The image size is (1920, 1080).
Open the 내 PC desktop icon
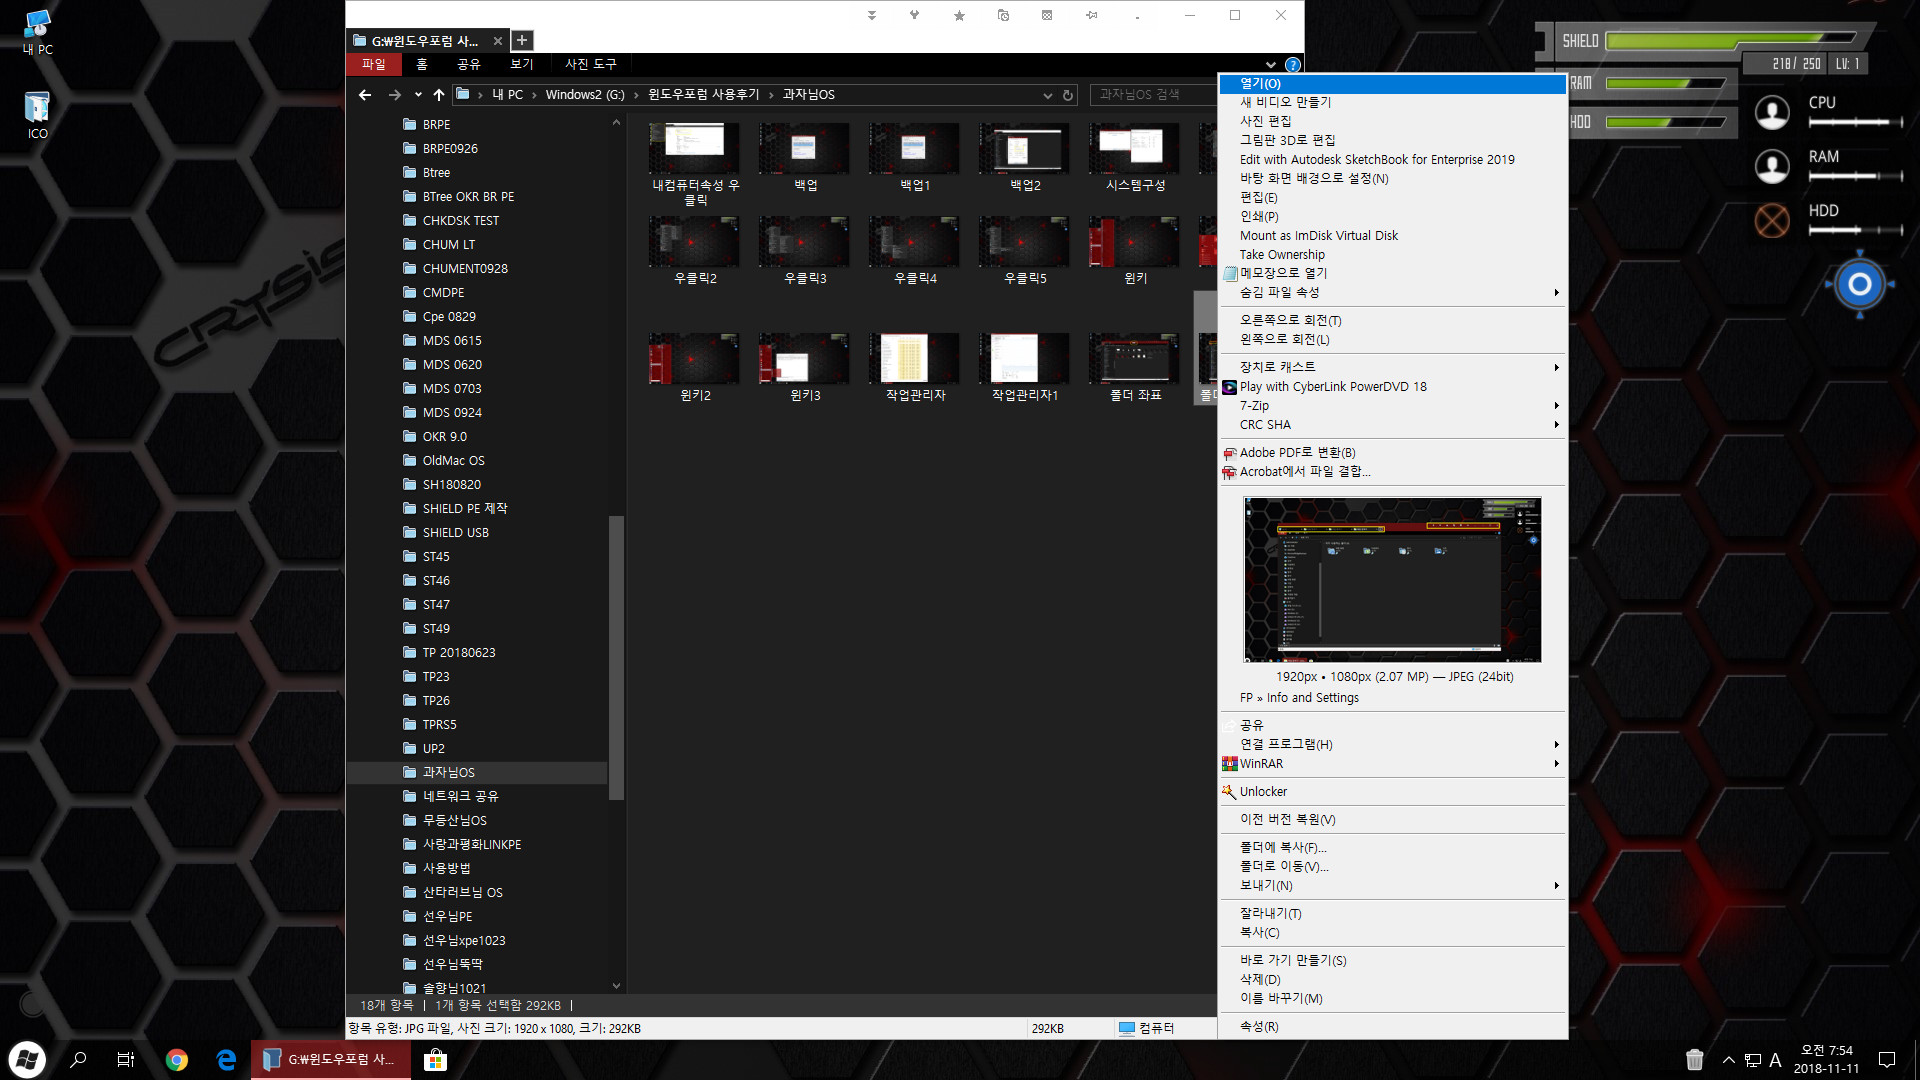tap(37, 32)
